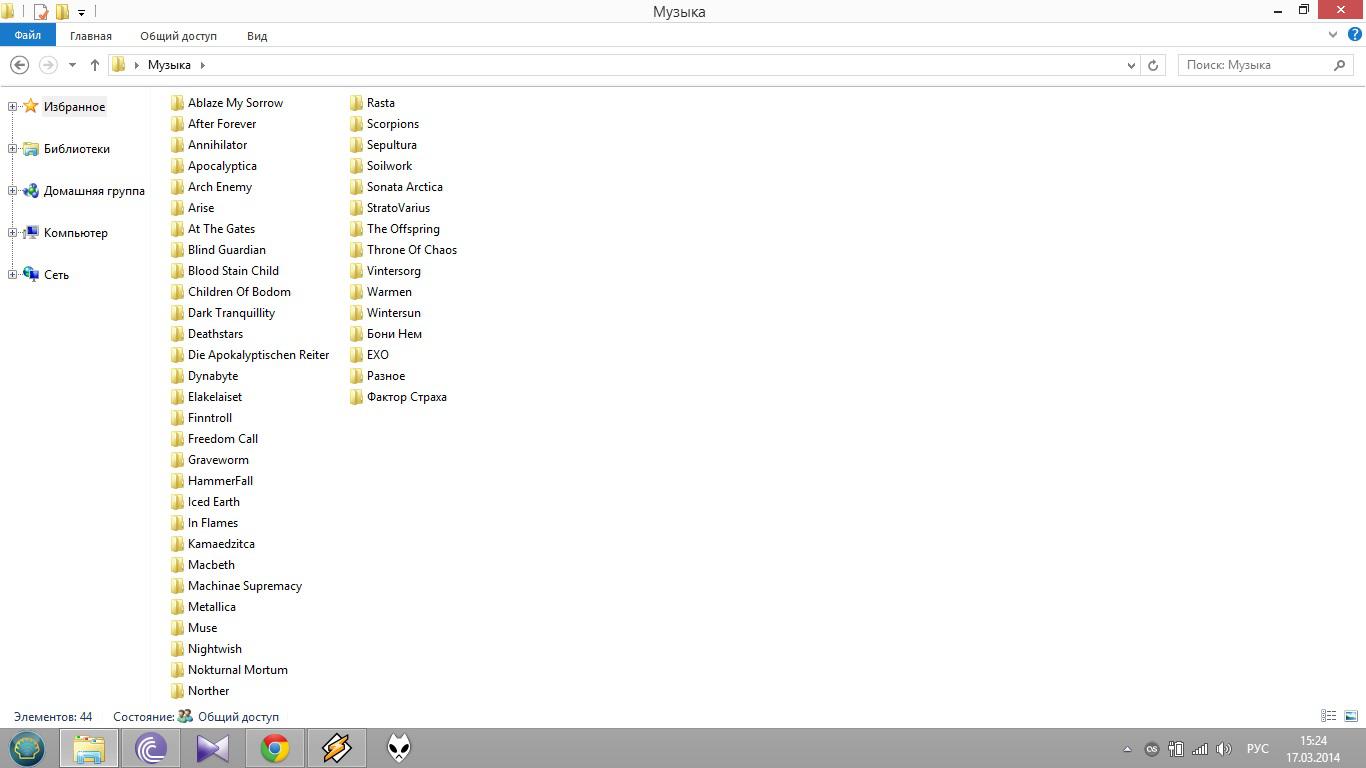The width and height of the screenshot is (1366, 768).
Task: Select the "Machinae Supremacy" folder name
Action: 245,586
